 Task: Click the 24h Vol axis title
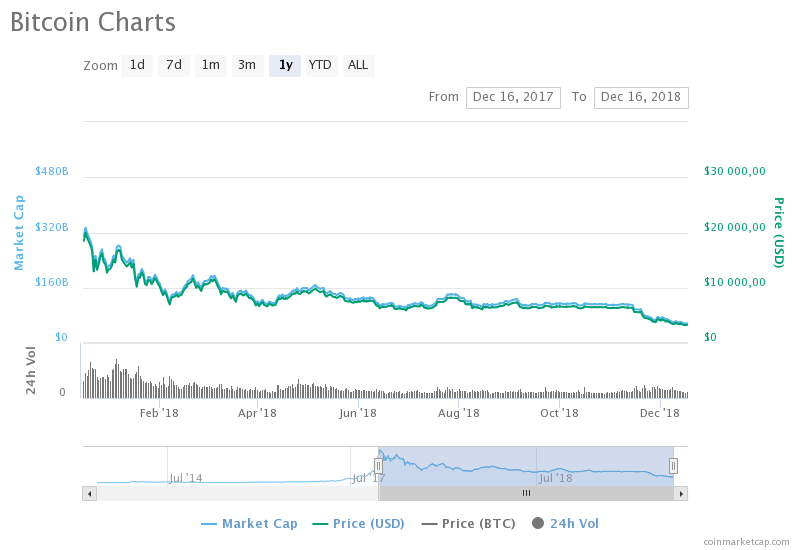pyautogui.click(x=31, y=370)
